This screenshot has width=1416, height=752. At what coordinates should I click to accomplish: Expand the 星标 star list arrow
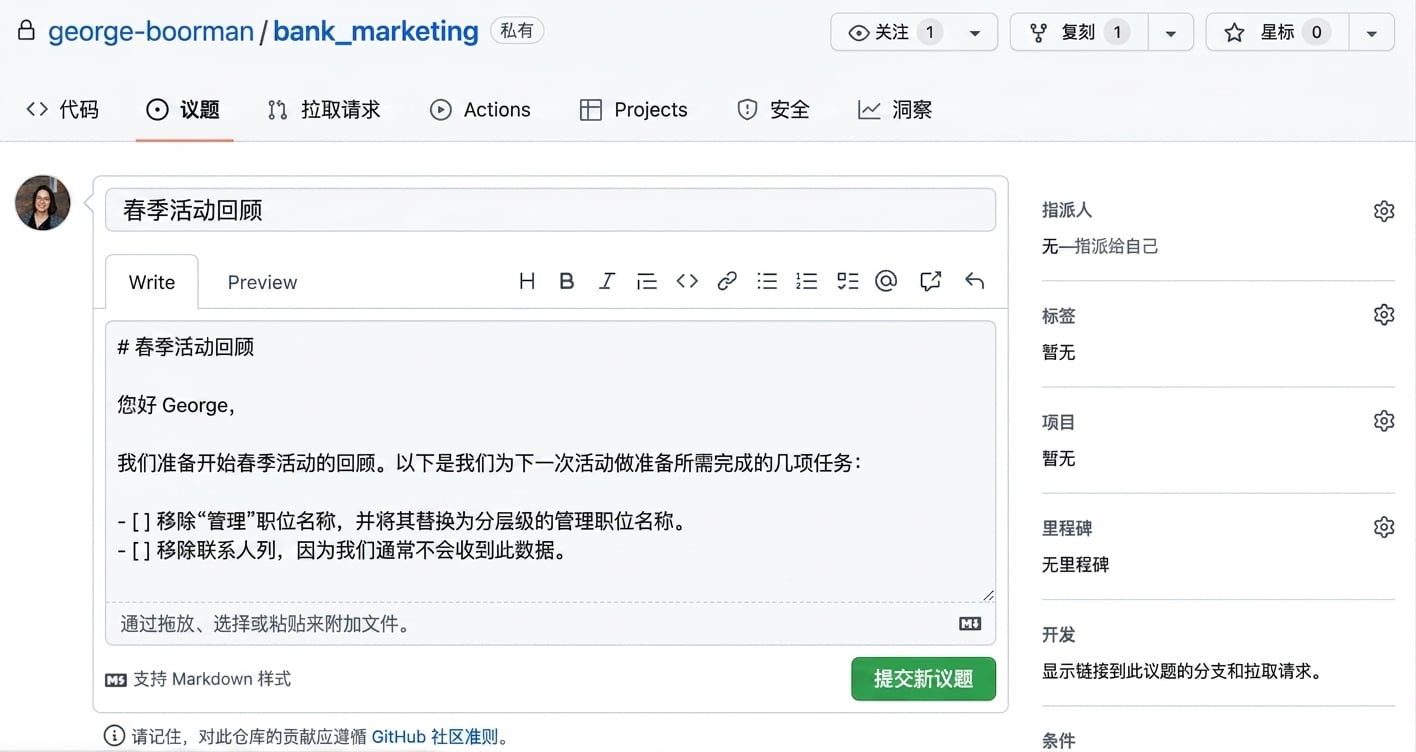(1372, 33)
